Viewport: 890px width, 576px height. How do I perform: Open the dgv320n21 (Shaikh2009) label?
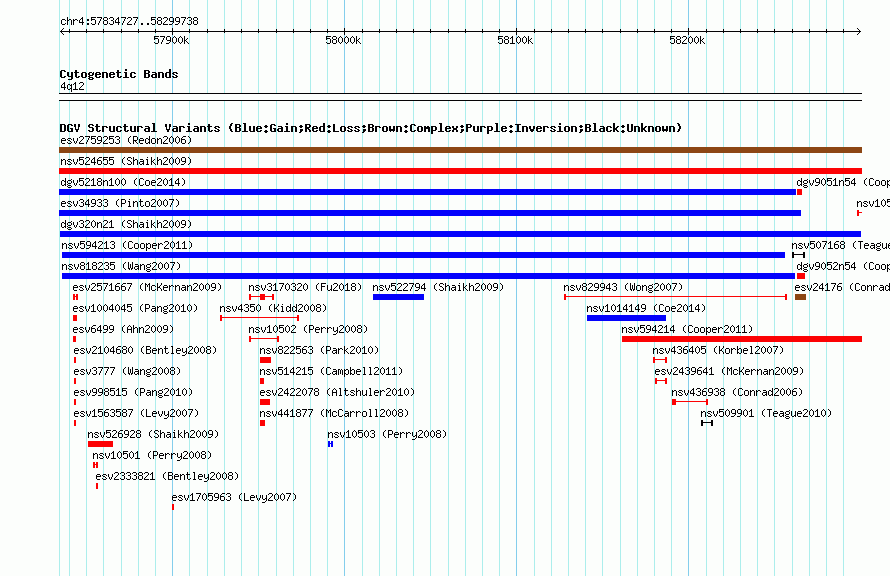(x=126, y=224)
